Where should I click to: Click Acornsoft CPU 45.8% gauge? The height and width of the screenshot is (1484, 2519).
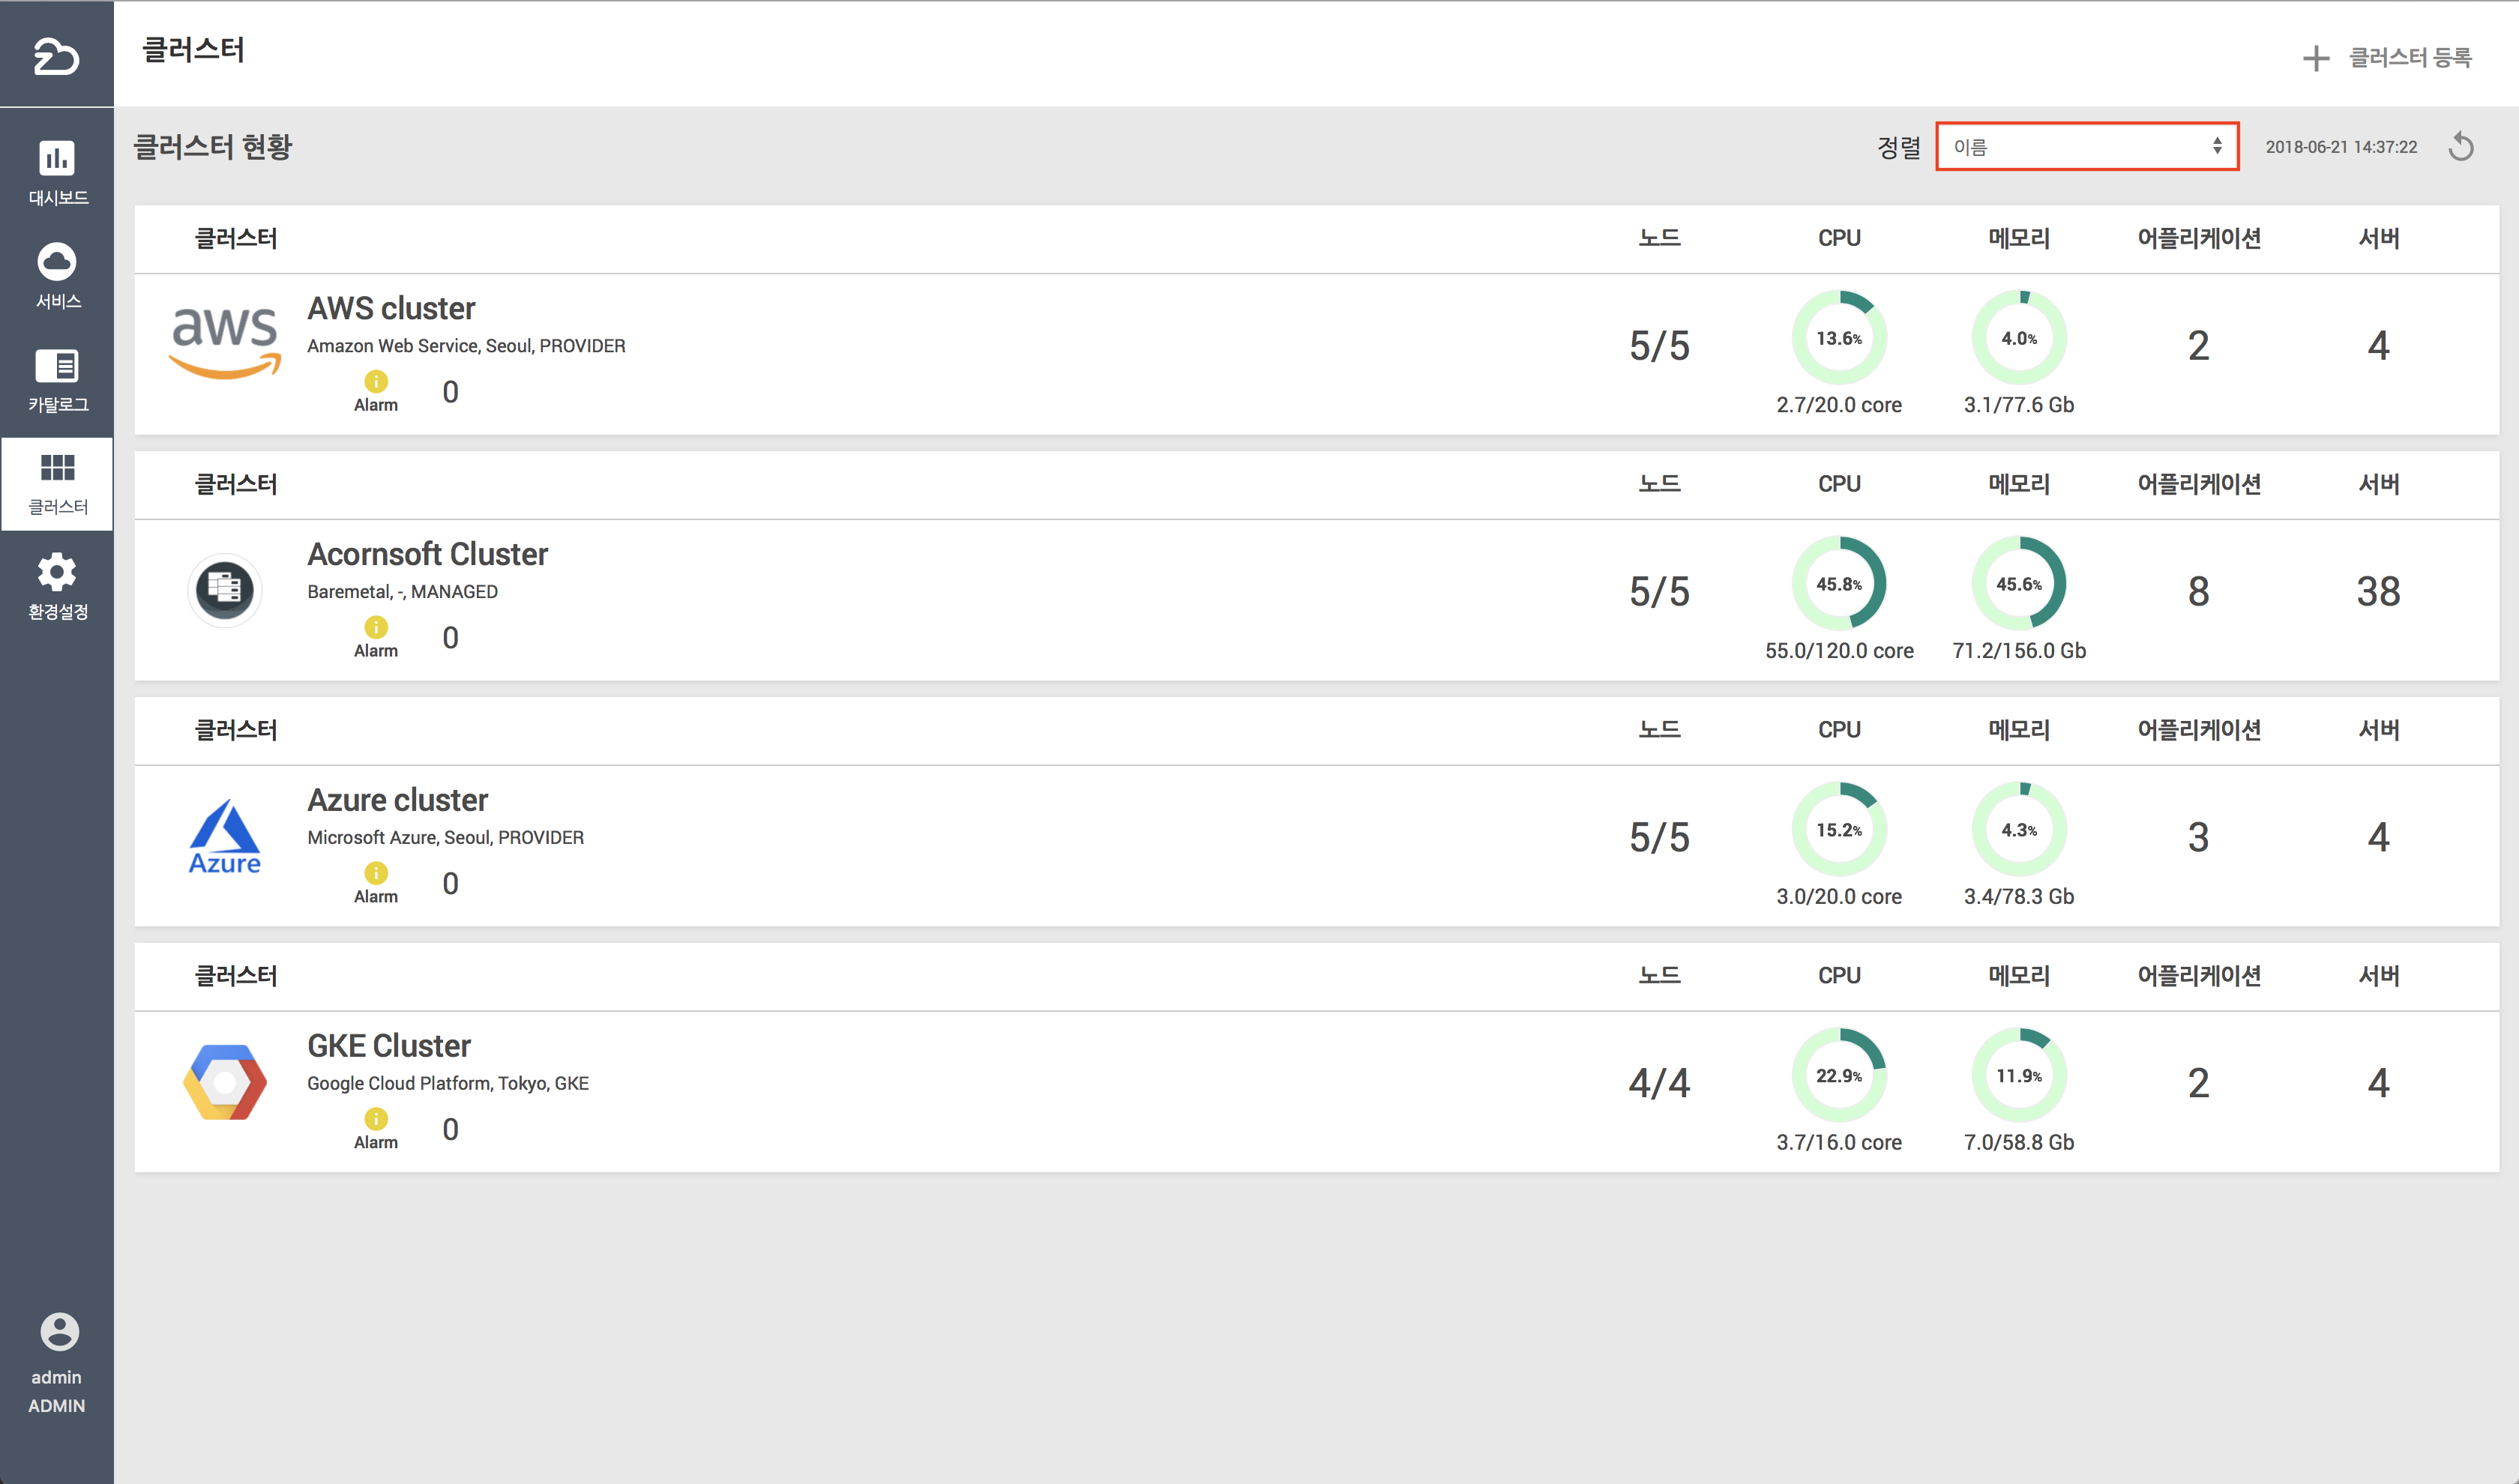pyautogui.click(x=1838, y=584)
